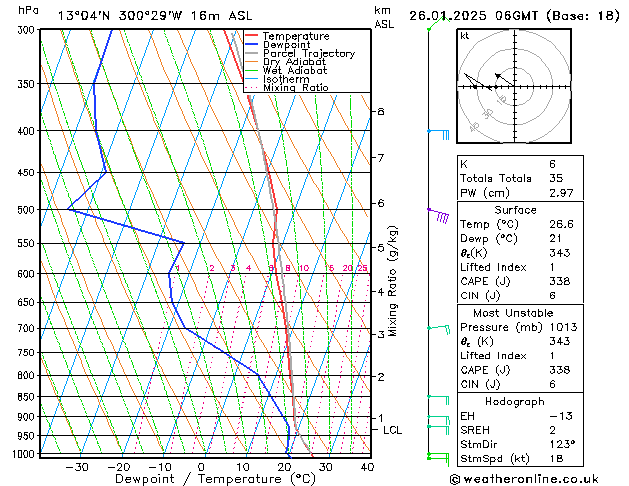Click the hodograph center crosshair
Image resolution: width=629 pixels, height=486 pixels.
pyautogui.click(x=515, y=86)
